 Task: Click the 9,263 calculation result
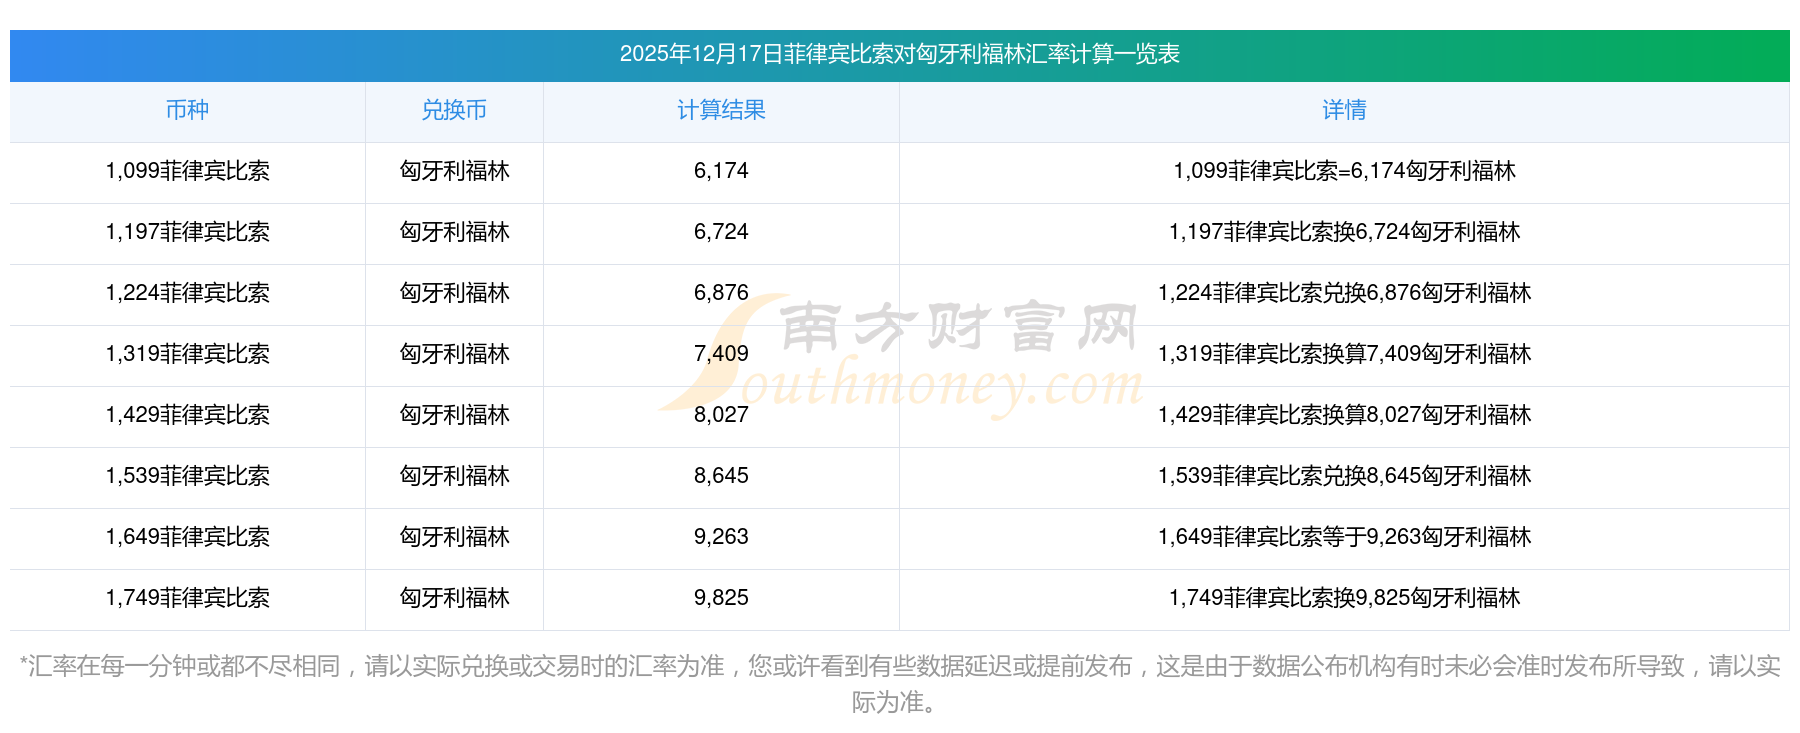[x=721, y=537]
